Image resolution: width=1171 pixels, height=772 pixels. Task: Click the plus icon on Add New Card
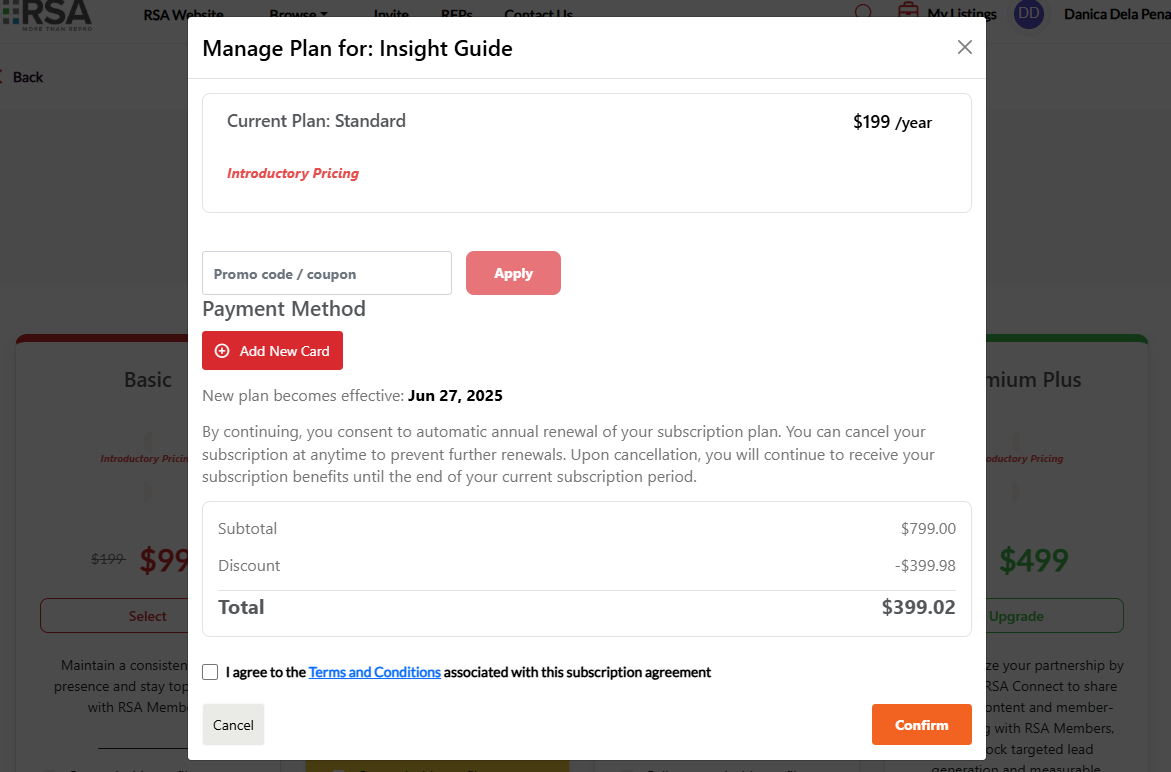pyautogui.click(x=222, y=351)
